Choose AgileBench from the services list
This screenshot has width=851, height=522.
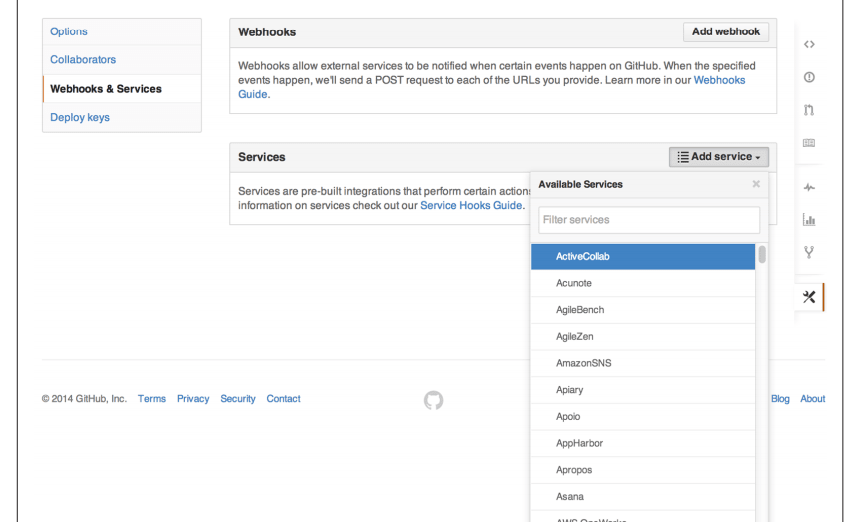[643, 310]
